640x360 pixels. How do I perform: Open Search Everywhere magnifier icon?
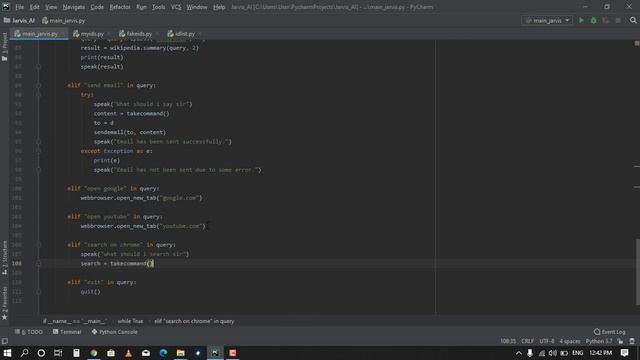point(633,20)
